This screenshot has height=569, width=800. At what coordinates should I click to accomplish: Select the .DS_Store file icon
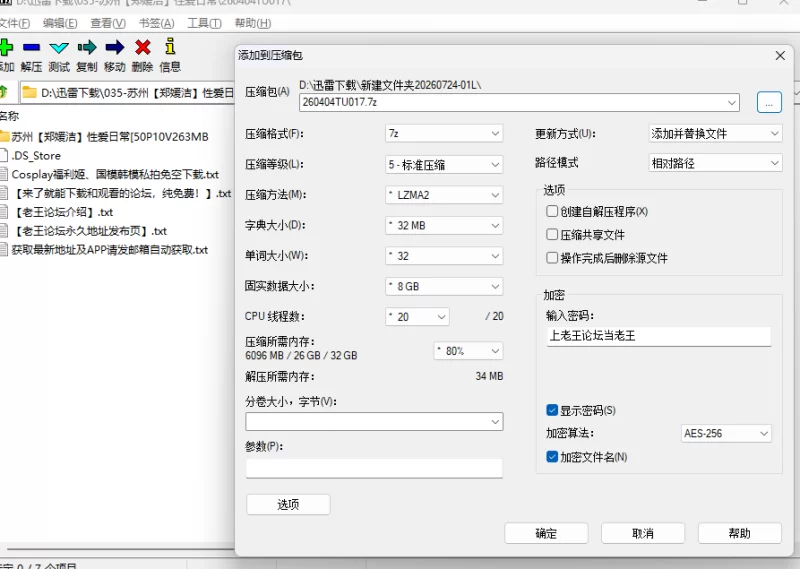click(4, 155)
